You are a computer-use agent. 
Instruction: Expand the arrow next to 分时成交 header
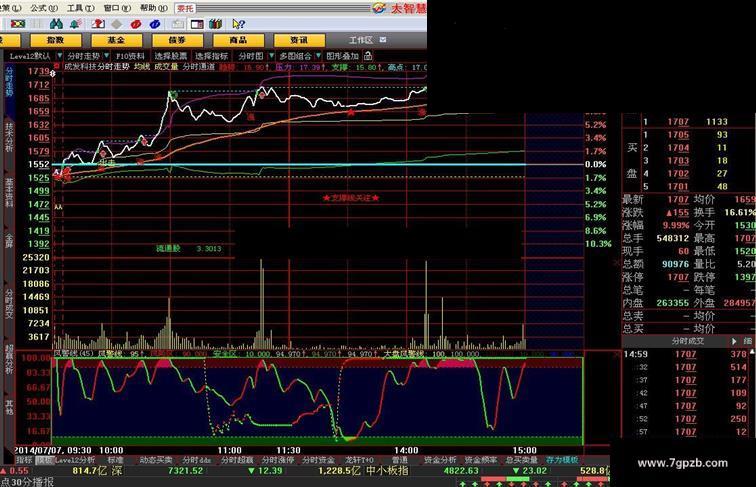coord(734,341)
